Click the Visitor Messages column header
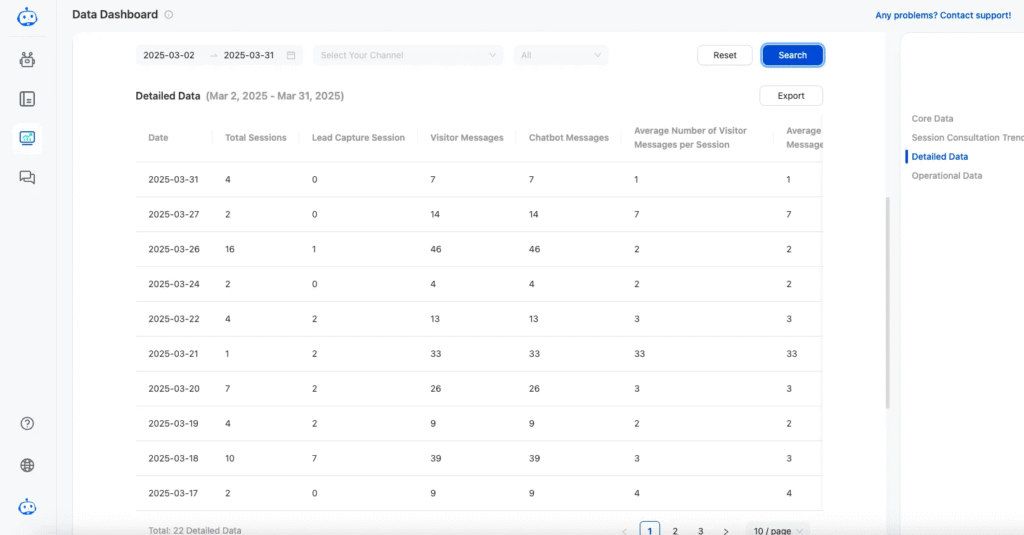Image resolution: width=1024 pixels, height=535 pixels. [x=466, y=138]
